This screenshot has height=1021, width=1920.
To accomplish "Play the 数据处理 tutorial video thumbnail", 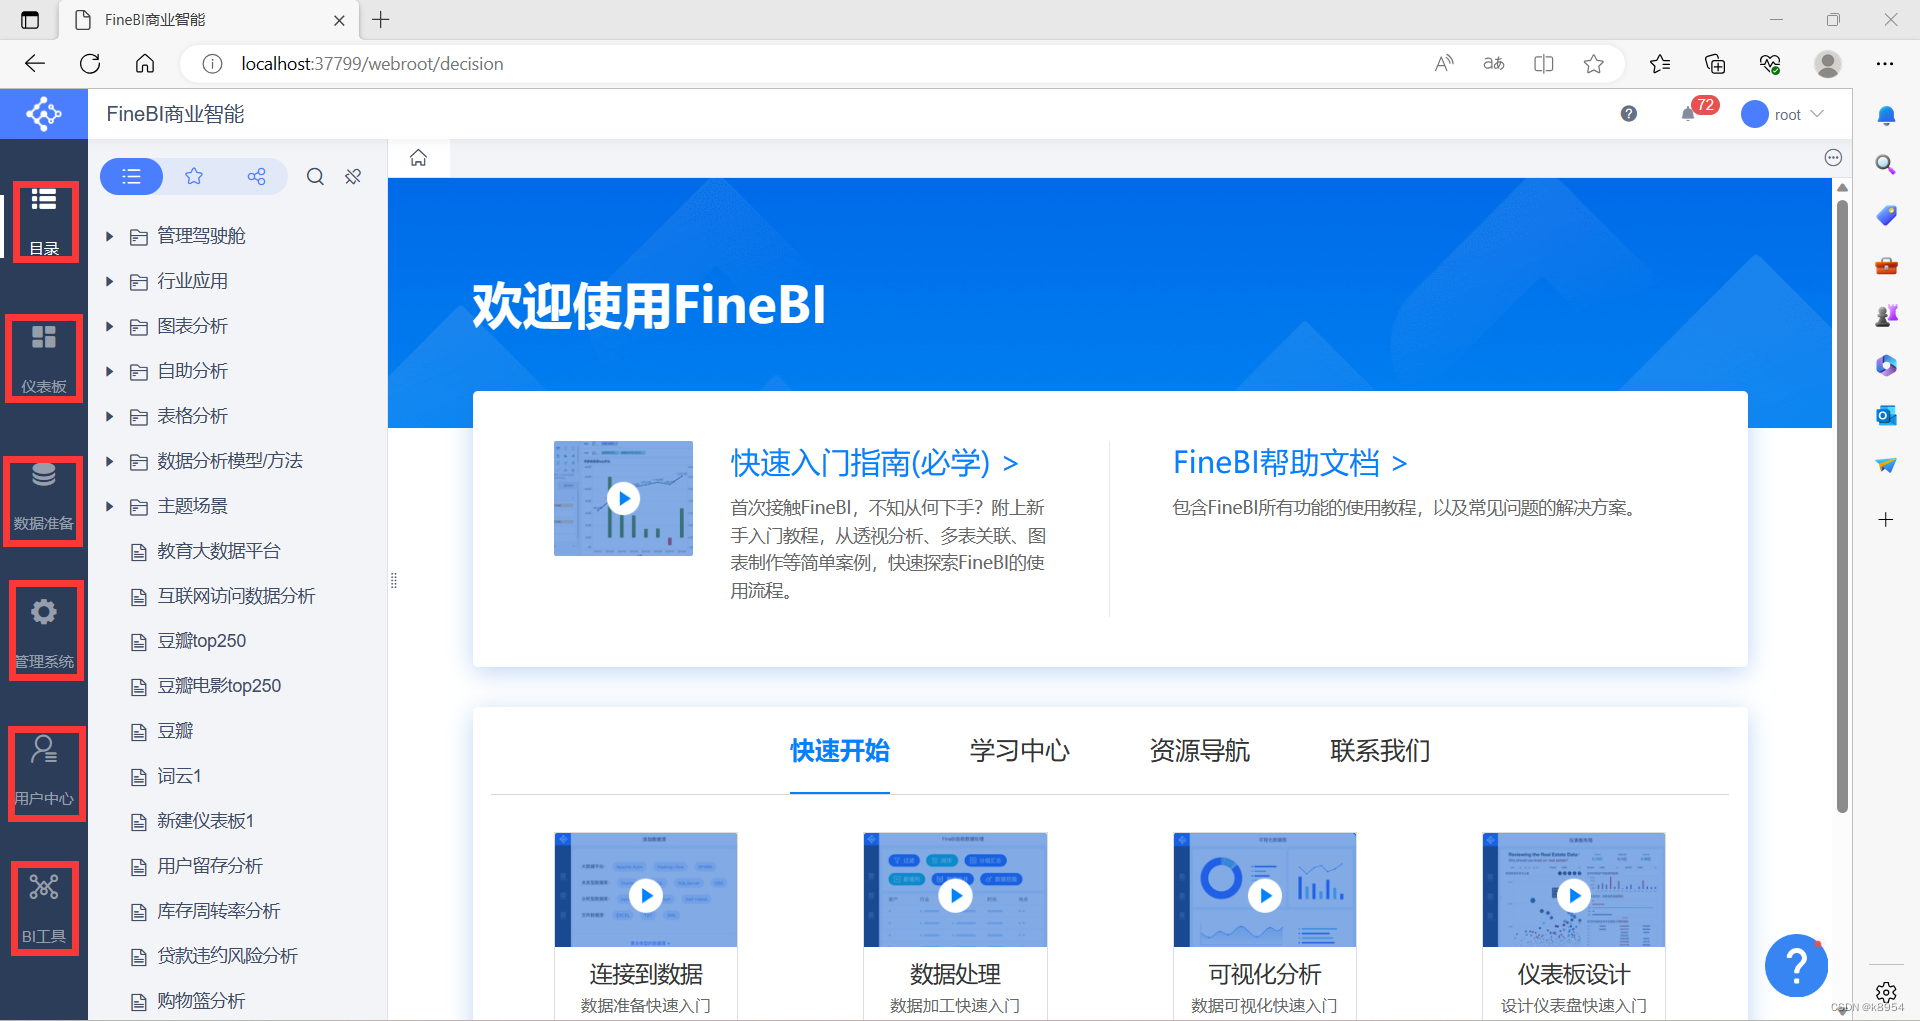I will pos(955,895).
